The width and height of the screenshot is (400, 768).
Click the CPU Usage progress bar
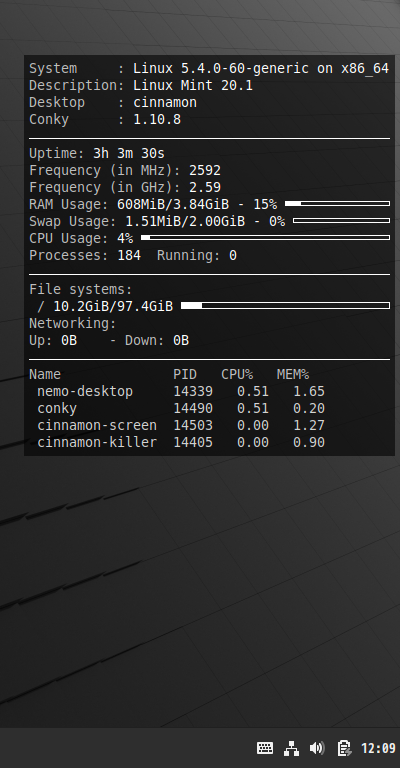(x=265, y=238)
